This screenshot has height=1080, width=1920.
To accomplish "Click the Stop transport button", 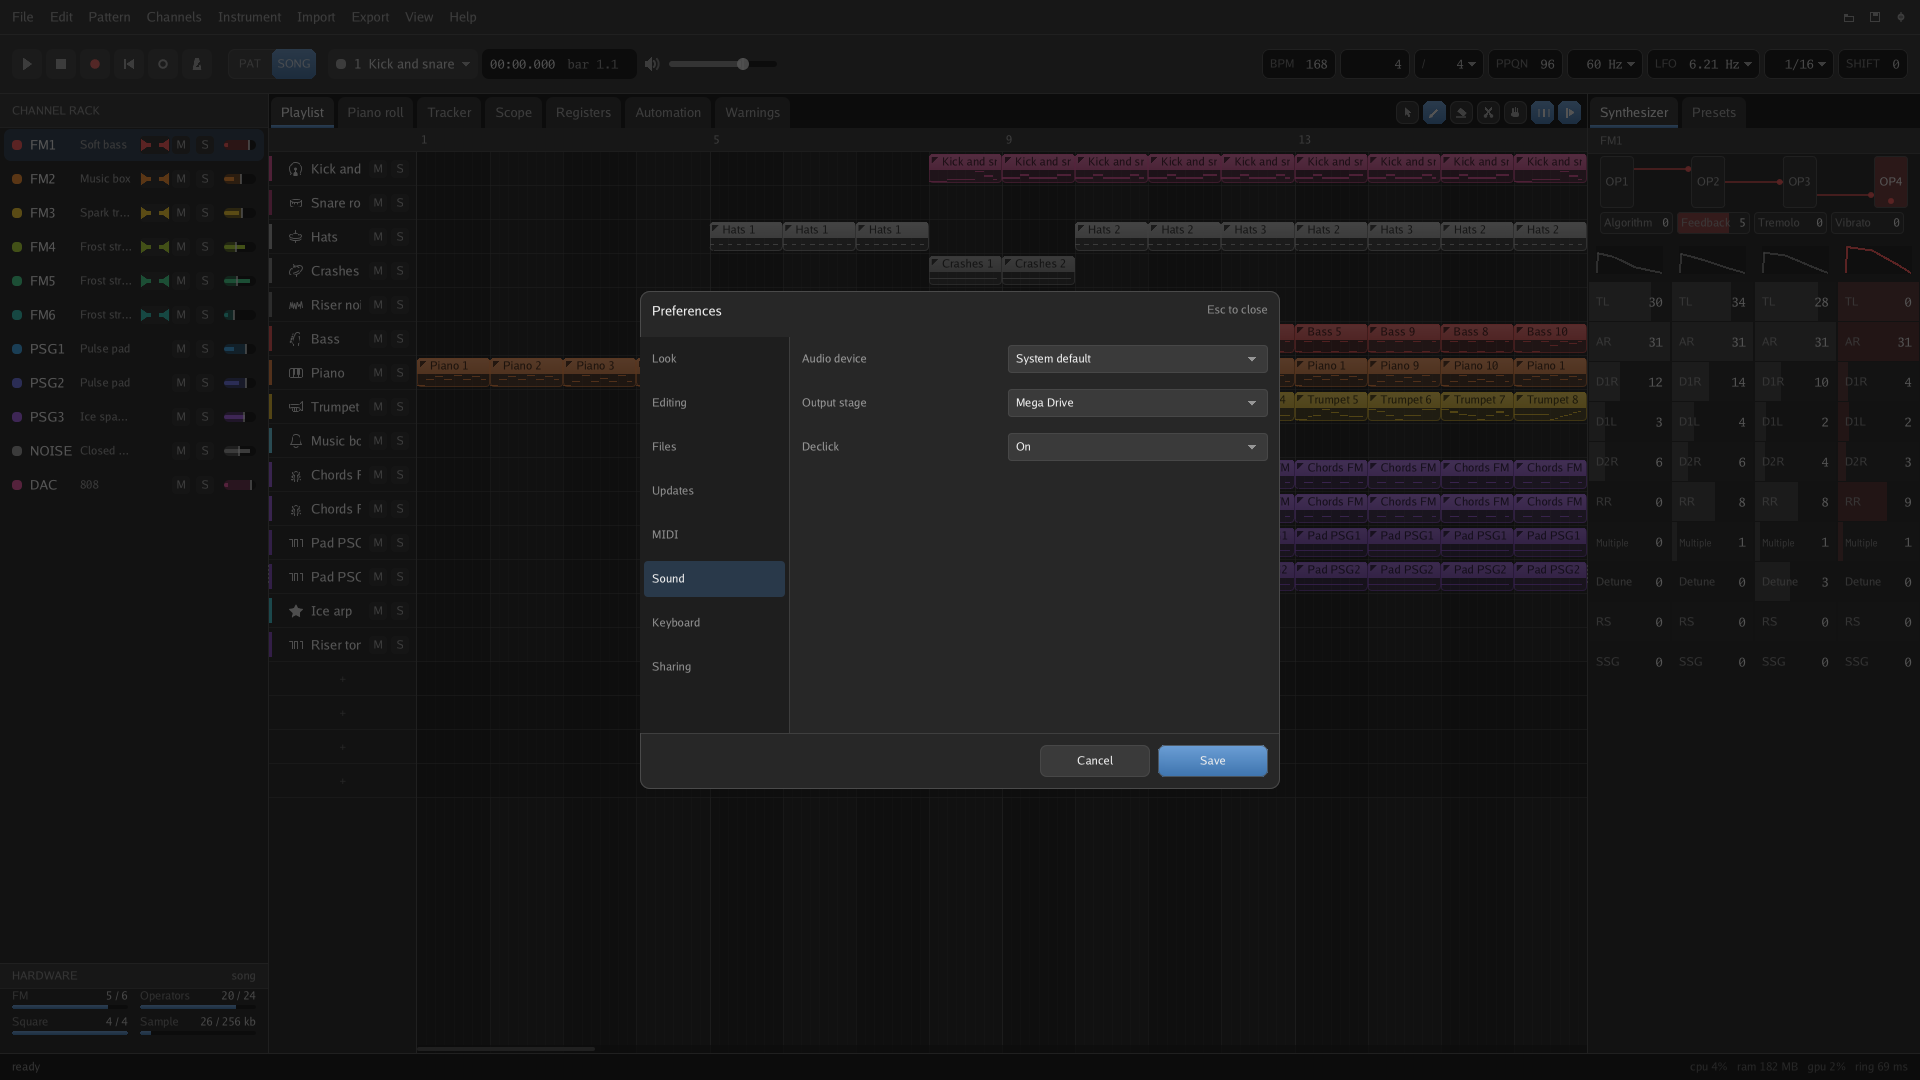I will click(x=61, y=64).
